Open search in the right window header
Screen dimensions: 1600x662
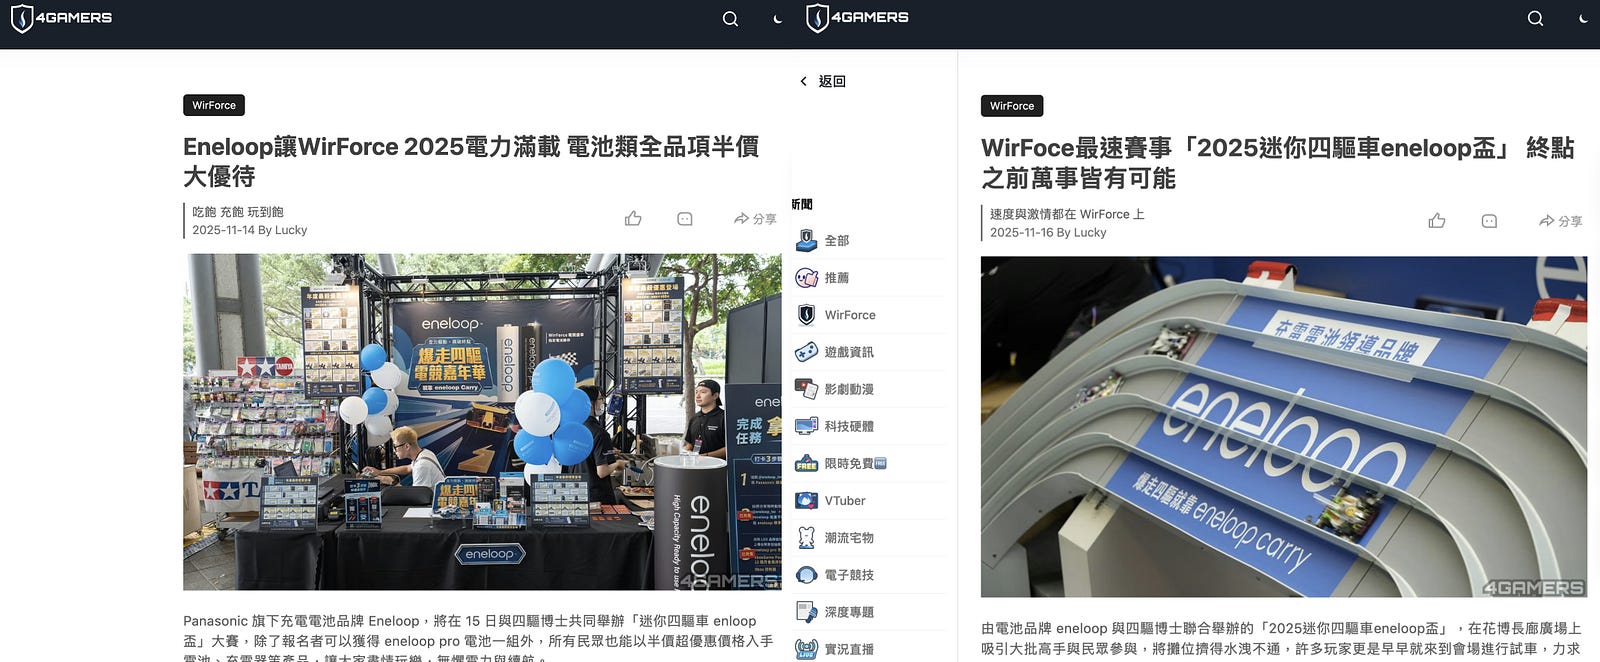pos(1535,19)
